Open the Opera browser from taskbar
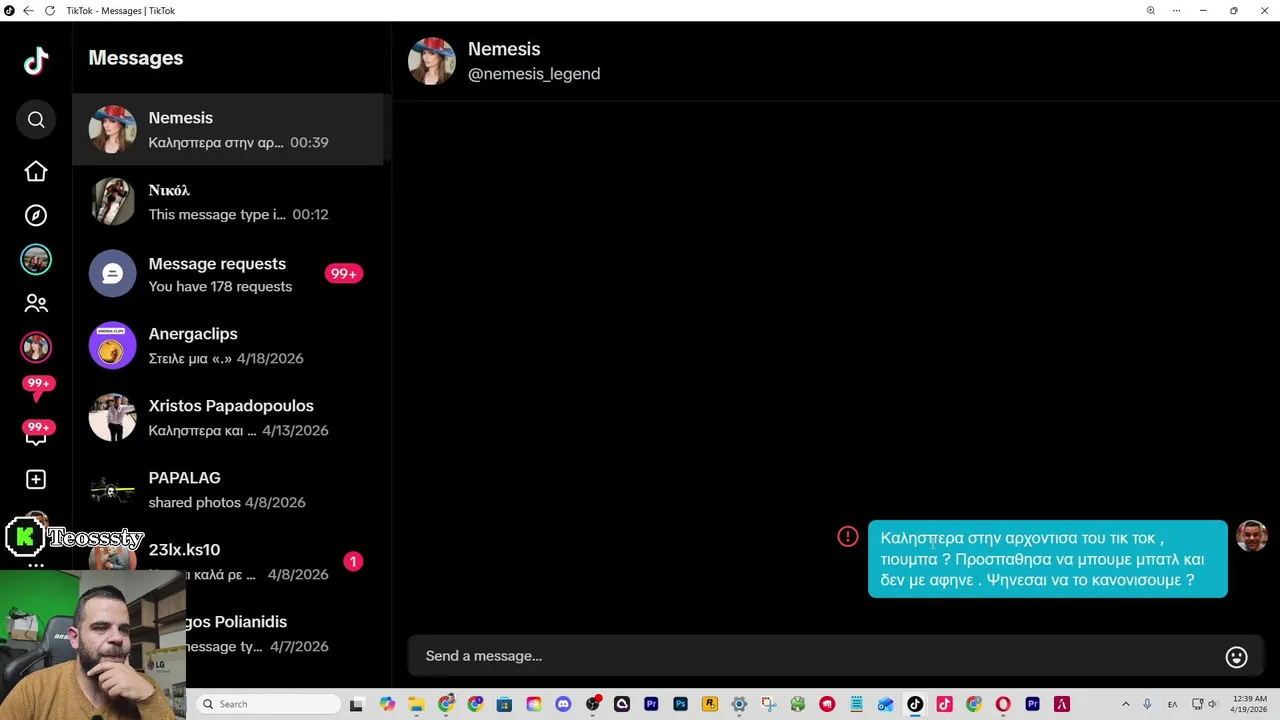Image resolution: width=1280 pixels, height=720 pixels. [x=1003, y=704]
